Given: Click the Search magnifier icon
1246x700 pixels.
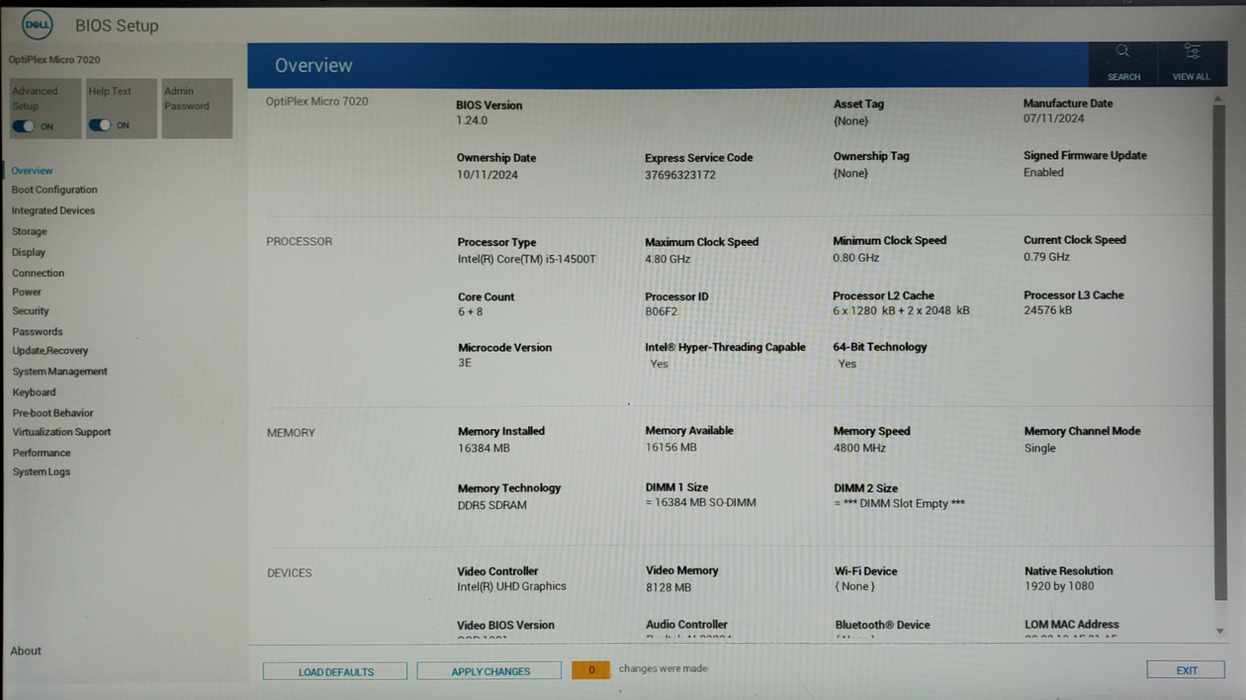Looking at the screenshot, I should click(x=1122, y=52).
